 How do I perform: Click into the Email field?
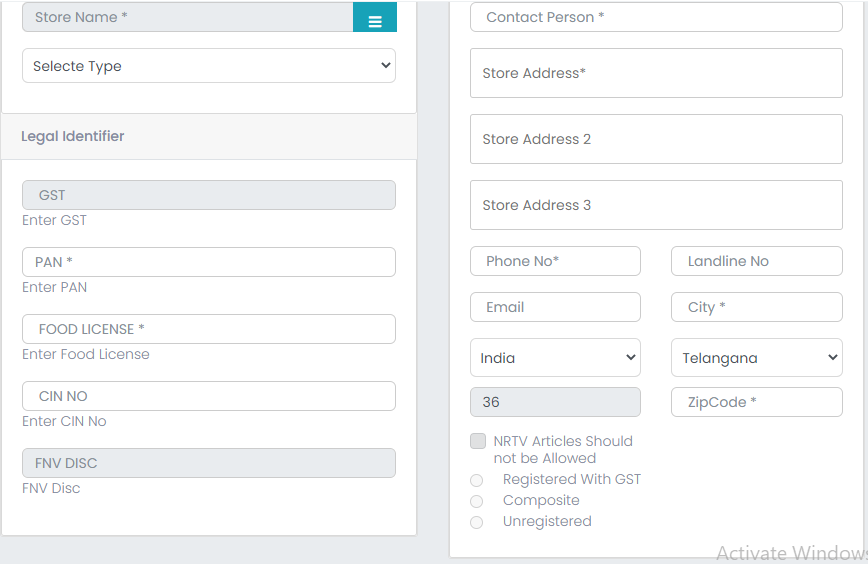[x=555, y=307]
